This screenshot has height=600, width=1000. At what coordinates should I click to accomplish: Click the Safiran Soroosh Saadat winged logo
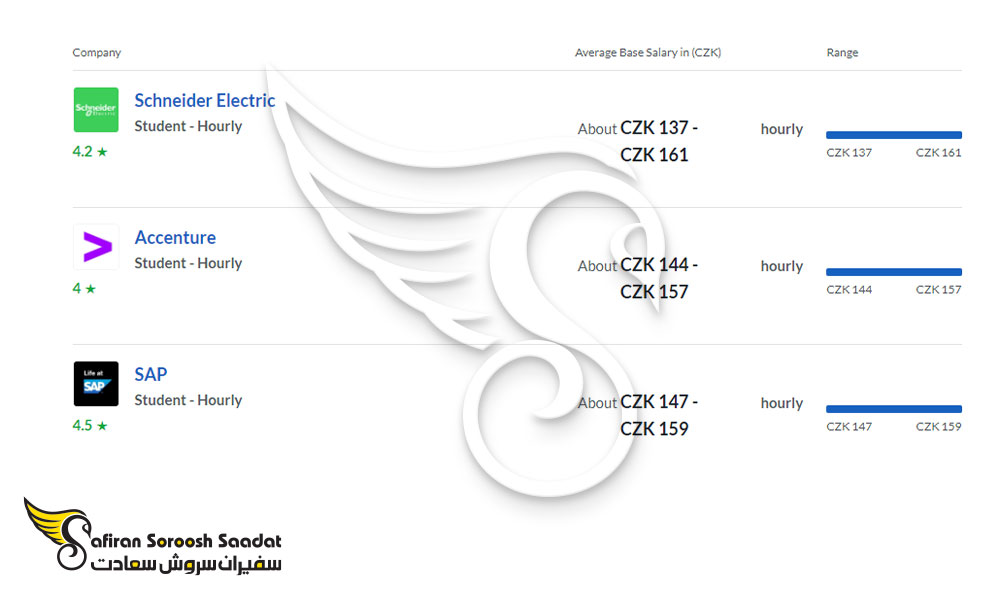[x=153, y=534]
